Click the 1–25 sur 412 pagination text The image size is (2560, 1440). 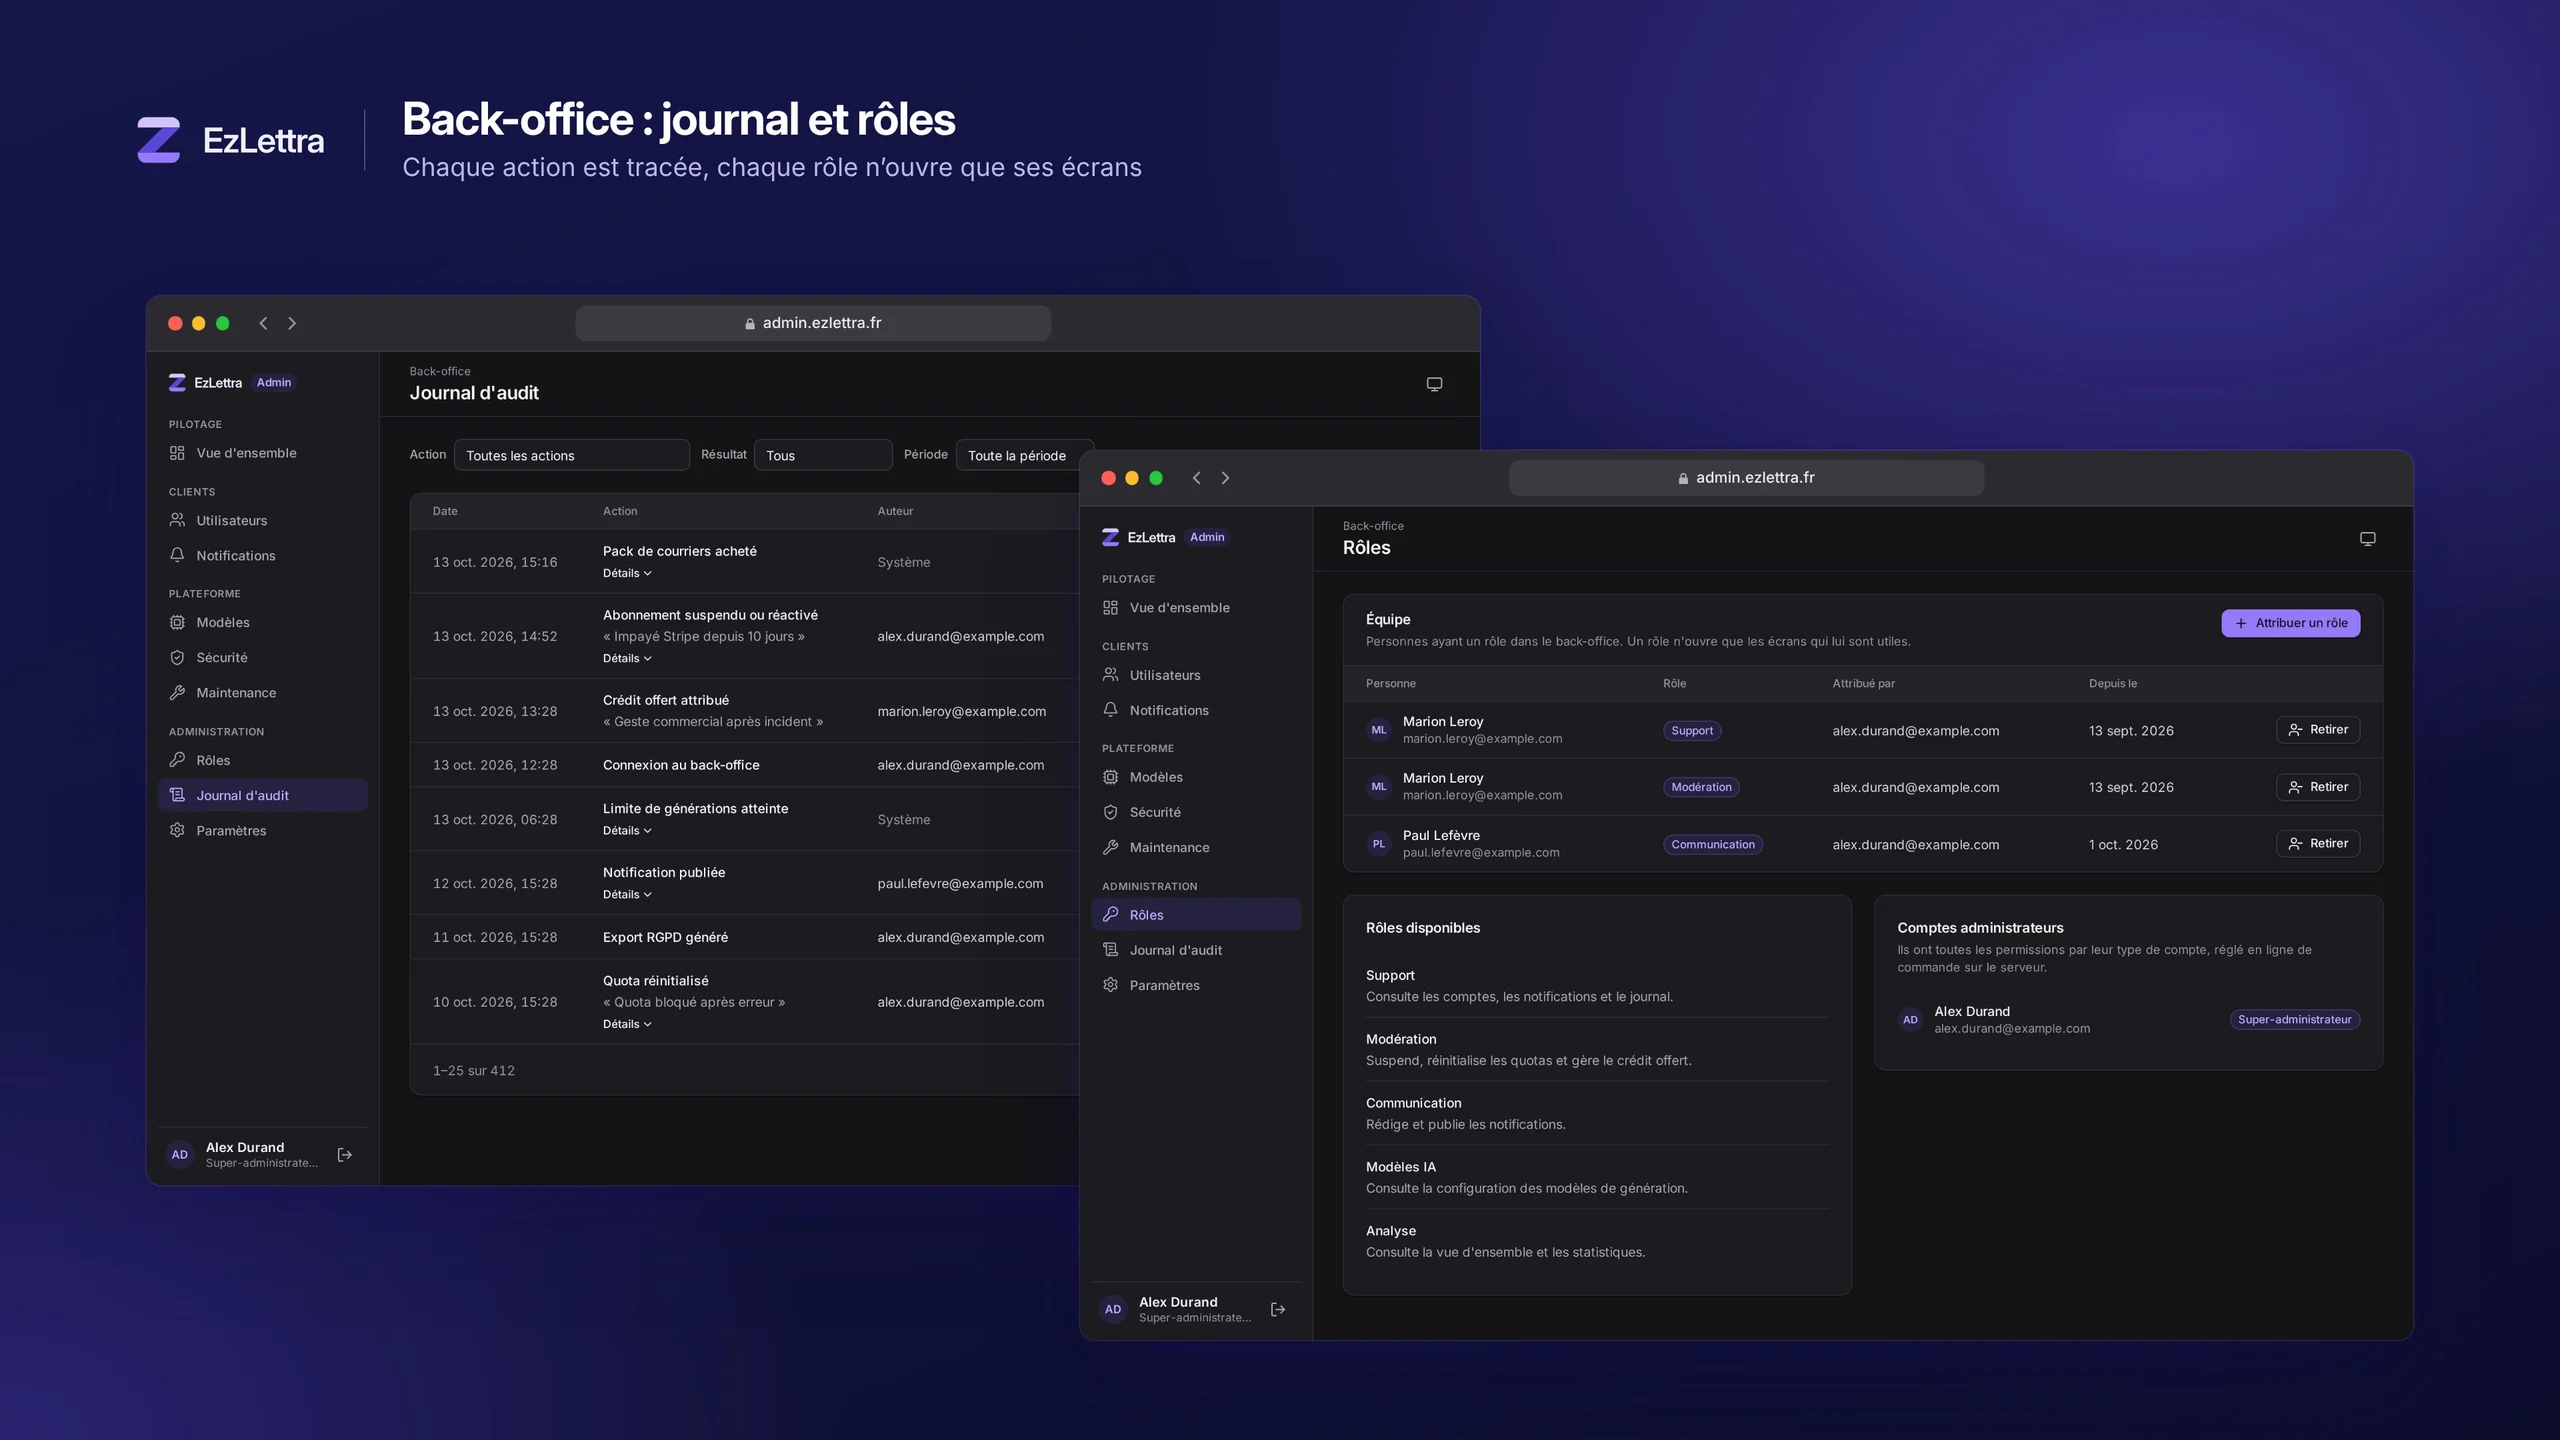point(474,1071)
